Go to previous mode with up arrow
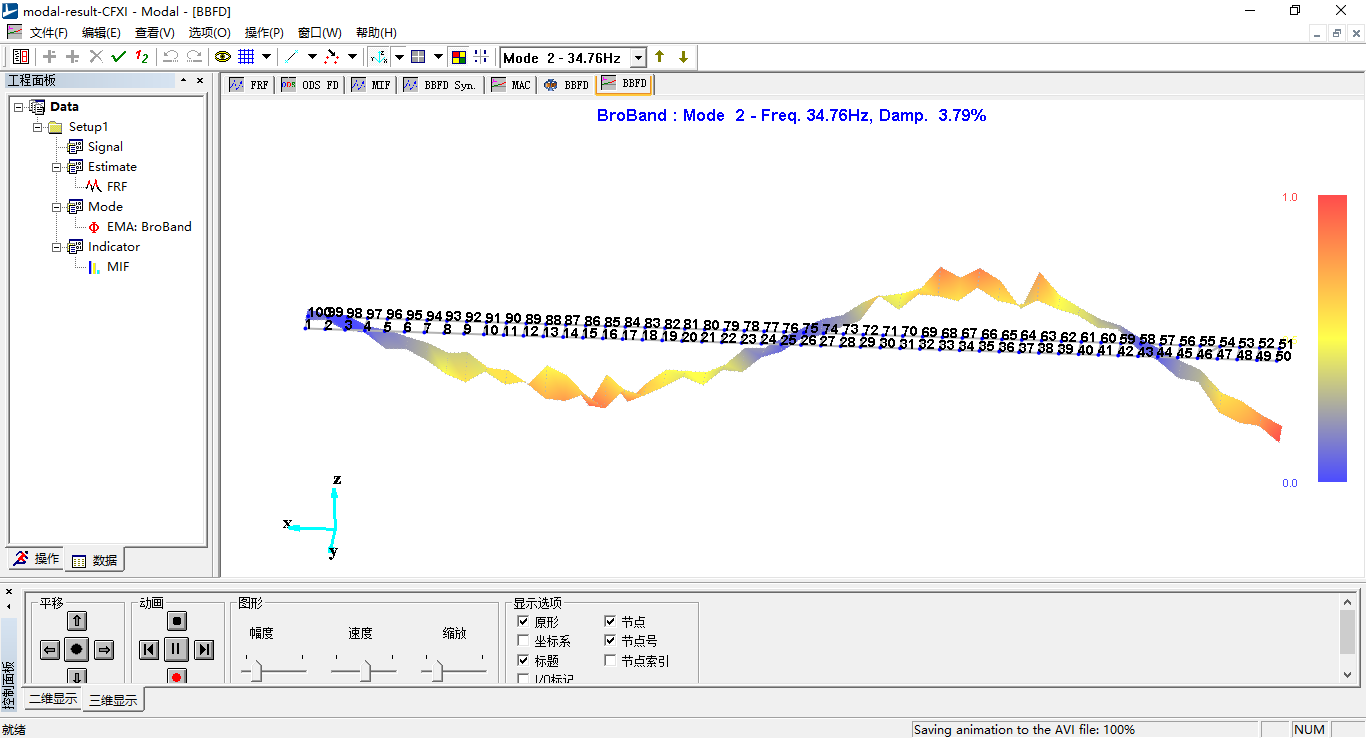 pyautogui.click(x=660, y=57)
